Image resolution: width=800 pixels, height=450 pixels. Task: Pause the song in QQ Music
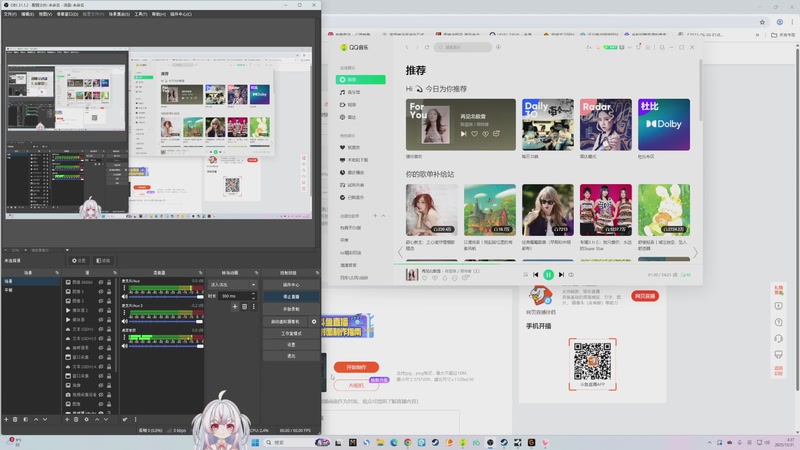coord(548,274)
